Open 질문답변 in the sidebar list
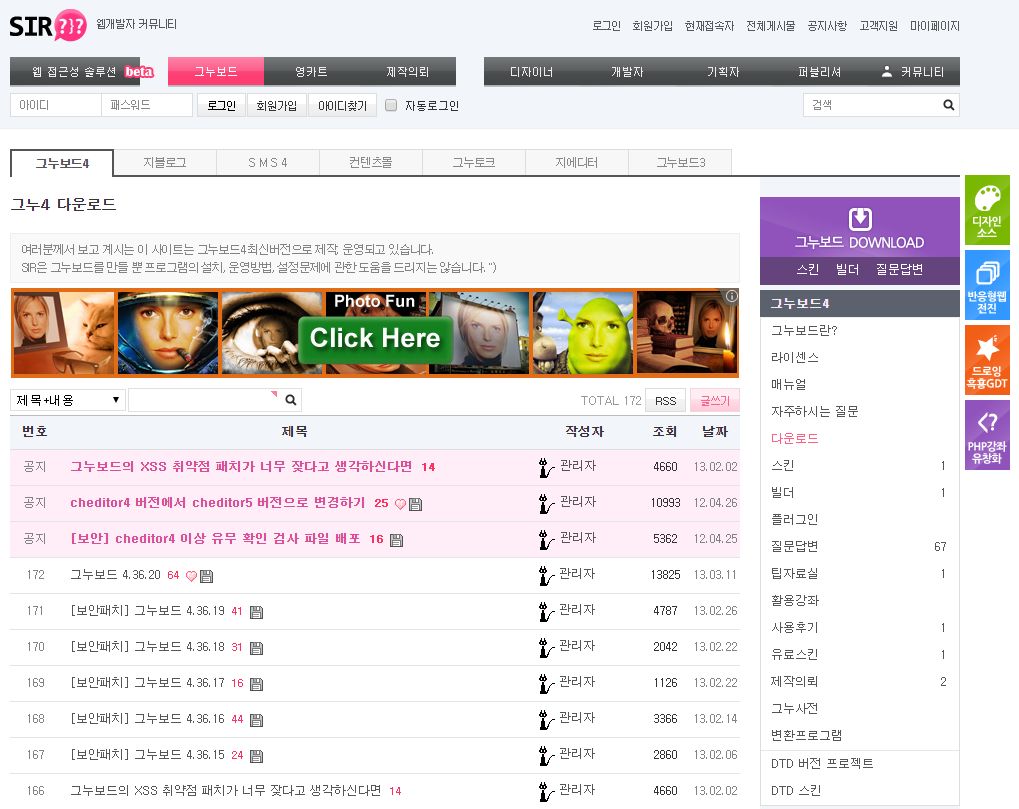The height and width of the screenshot is (809, 1019). (x=794, y=547)
